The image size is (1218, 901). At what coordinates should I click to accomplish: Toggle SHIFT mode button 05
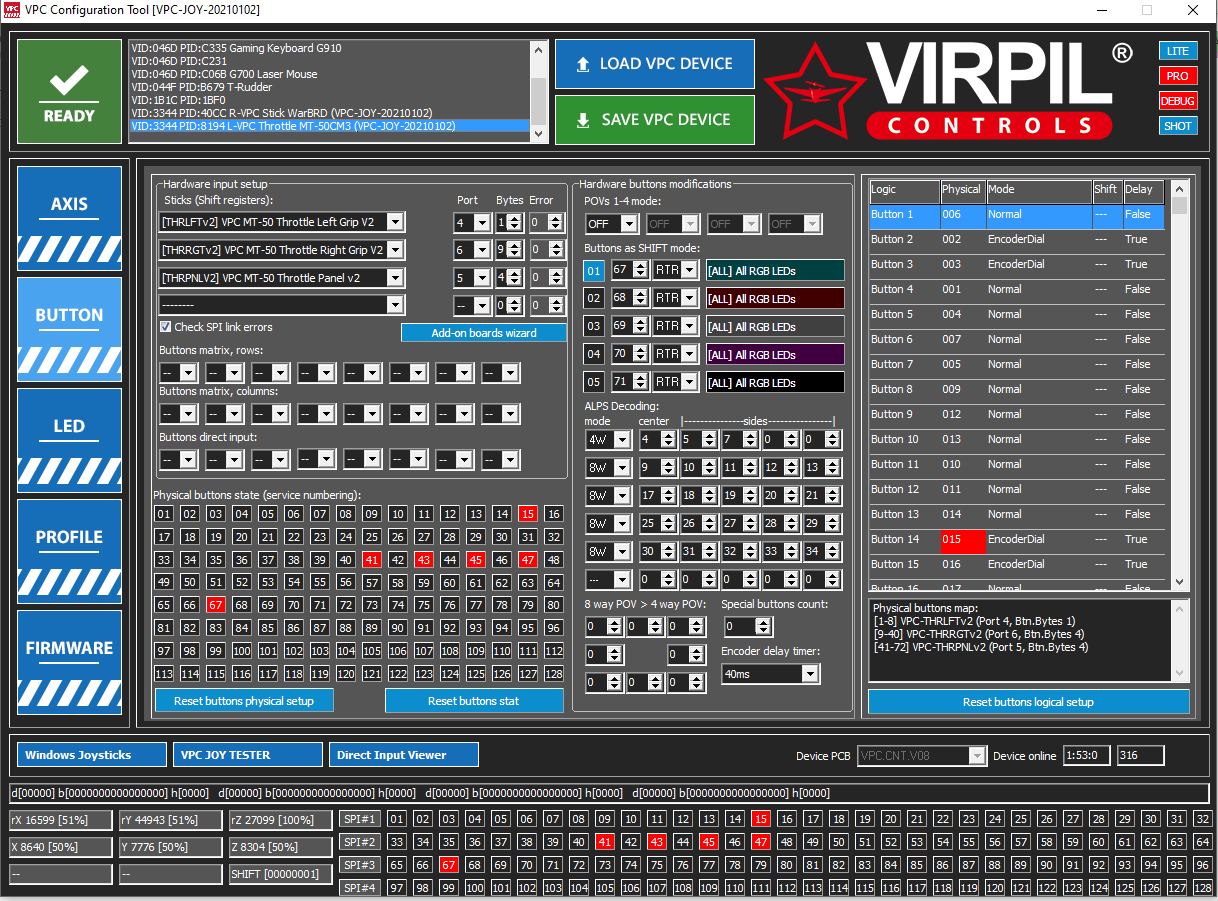click(594, 382)
